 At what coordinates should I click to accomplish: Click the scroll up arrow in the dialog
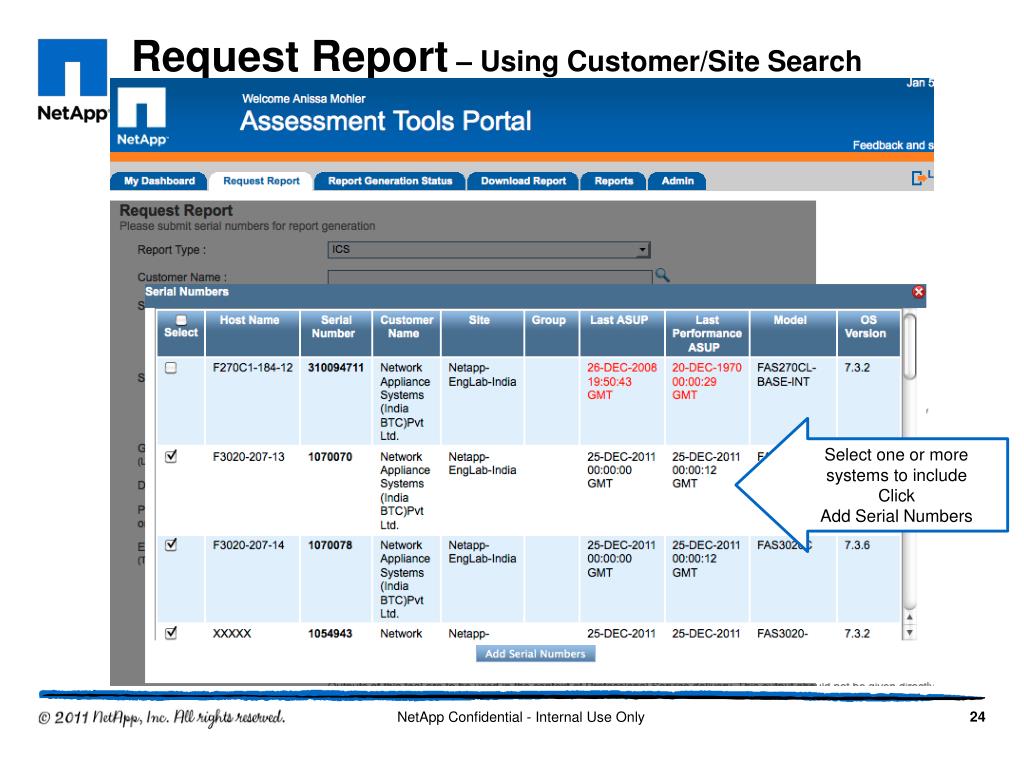pyautogui.click(x=910, y=617)
